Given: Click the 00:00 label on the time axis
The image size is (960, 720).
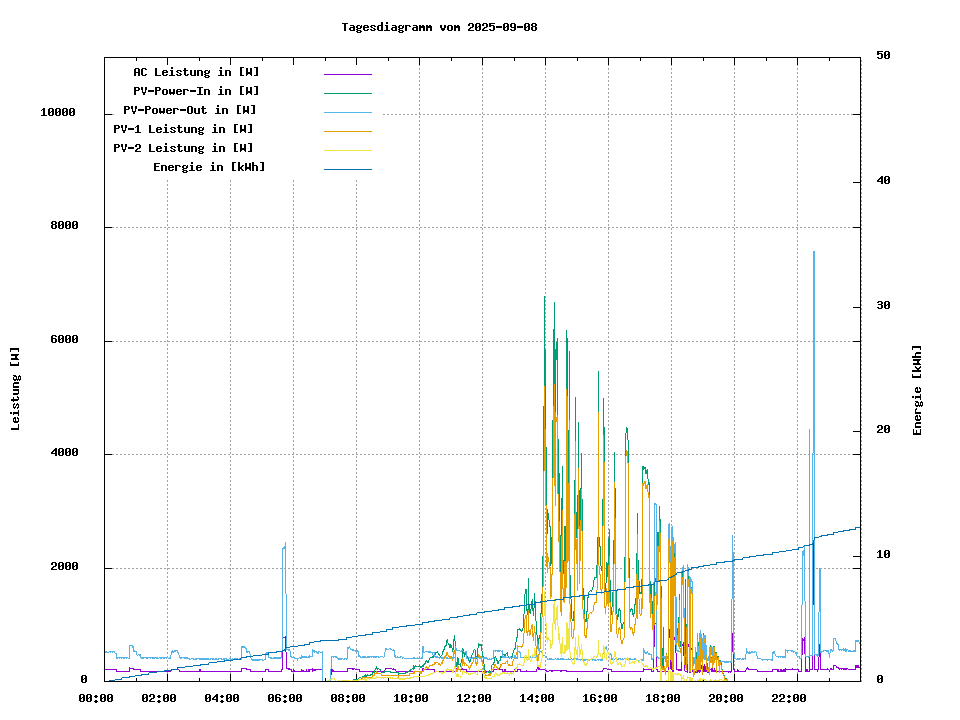Looking at the screenshot, I should click(97, 698).
